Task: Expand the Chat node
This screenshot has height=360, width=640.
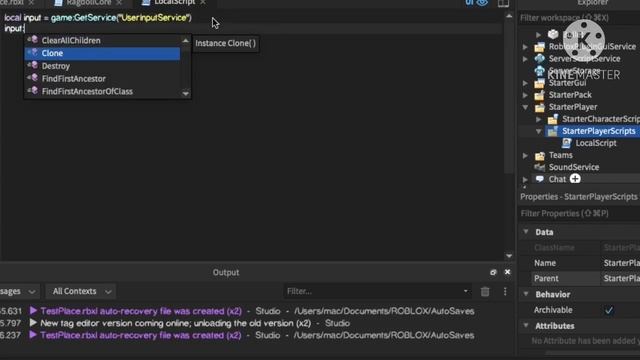Action: (x=525, y=180)
